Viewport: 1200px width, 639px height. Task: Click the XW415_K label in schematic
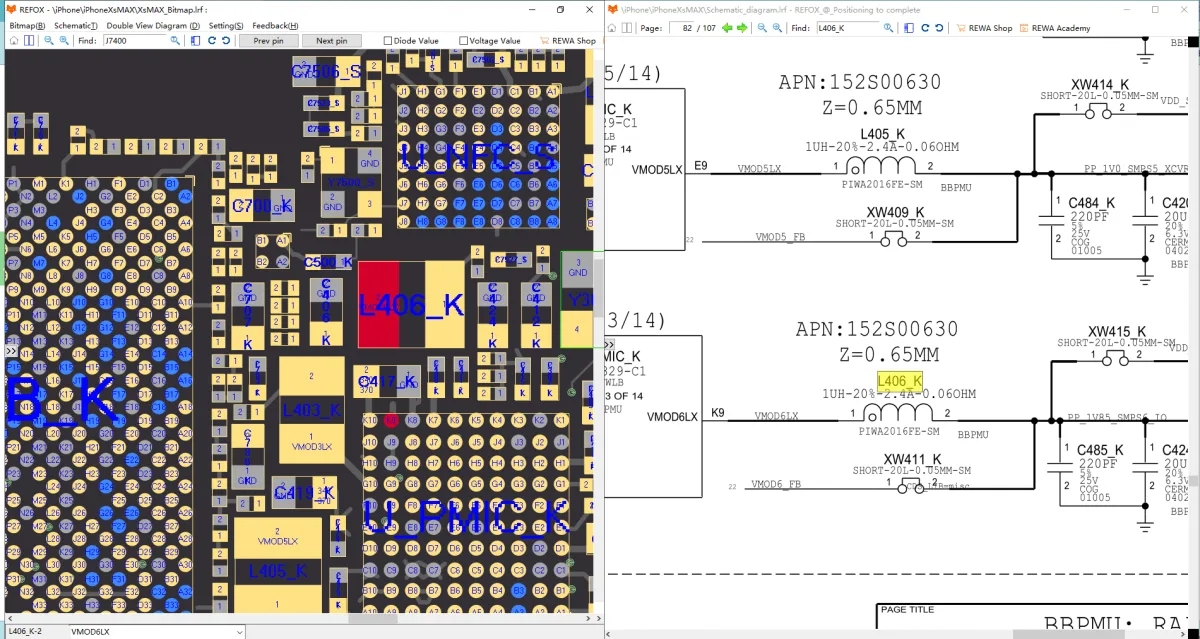(x=1117, y=331)
